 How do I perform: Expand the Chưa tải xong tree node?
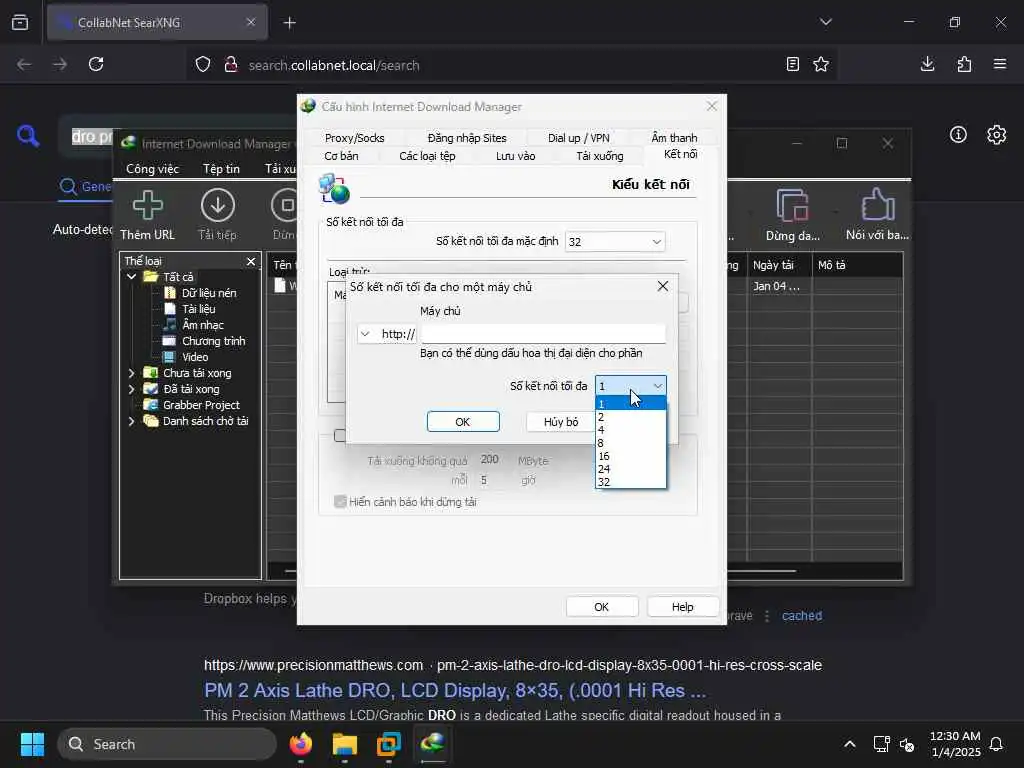131,373
